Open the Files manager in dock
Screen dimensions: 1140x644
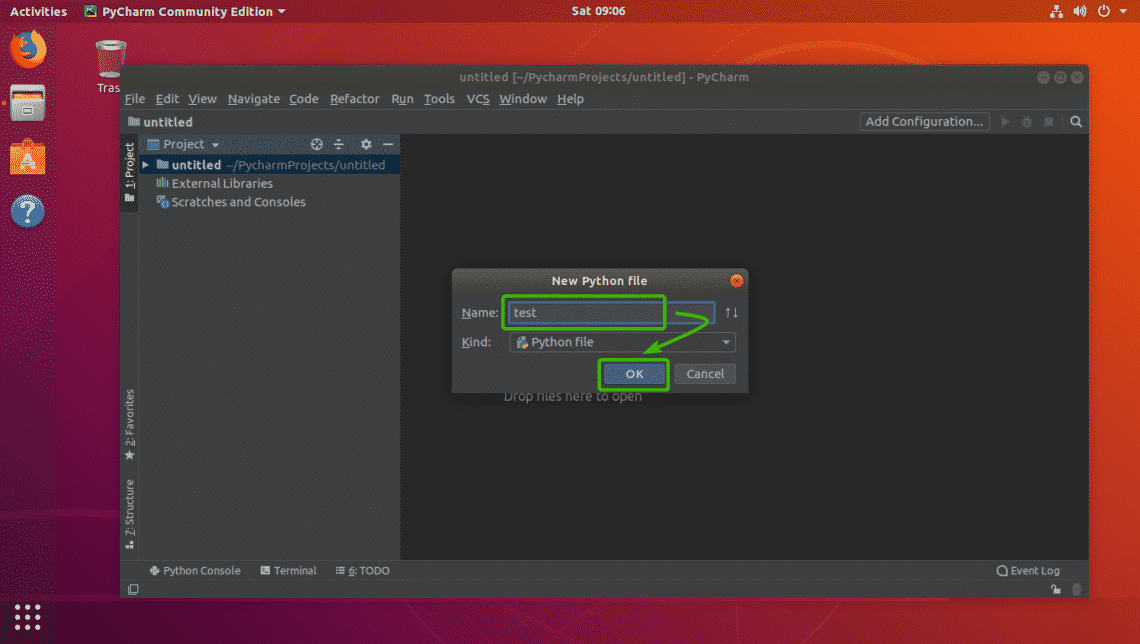click(28, 102)
